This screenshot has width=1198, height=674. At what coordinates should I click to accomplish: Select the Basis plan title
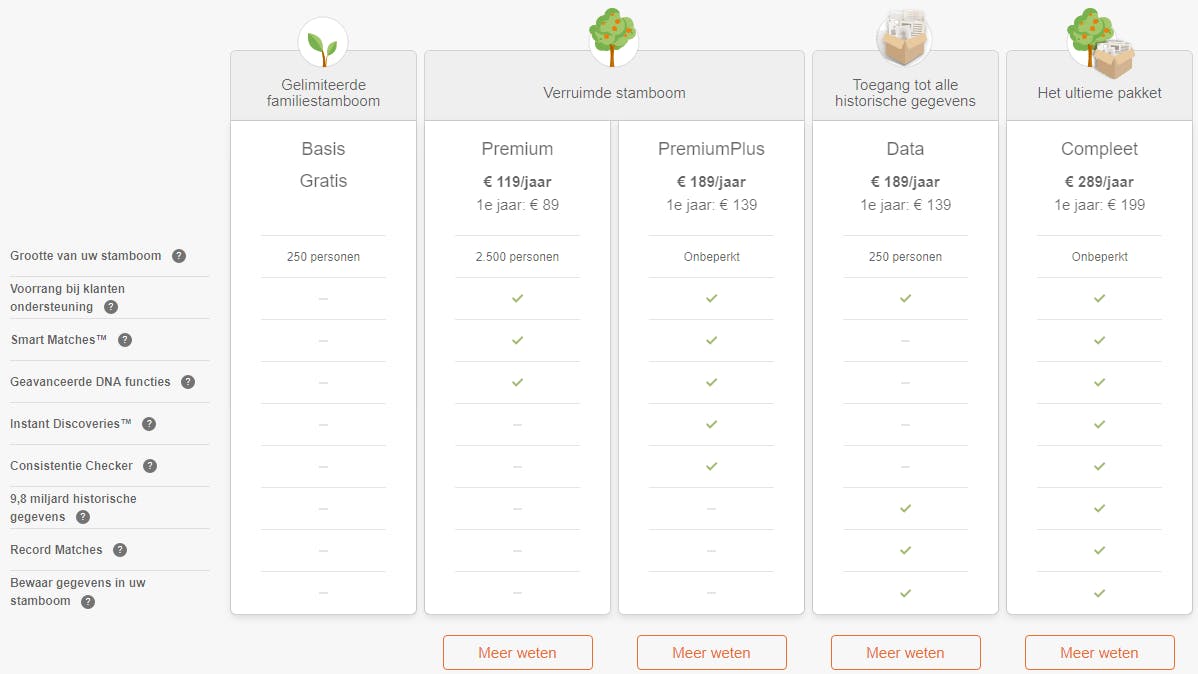pos(323,149)
